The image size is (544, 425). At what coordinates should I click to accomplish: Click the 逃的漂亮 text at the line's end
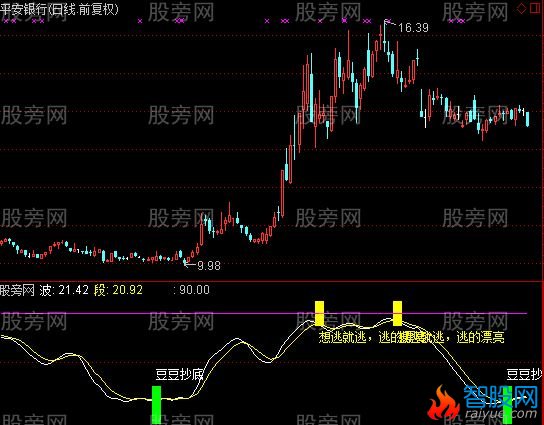tap(480, 337)
